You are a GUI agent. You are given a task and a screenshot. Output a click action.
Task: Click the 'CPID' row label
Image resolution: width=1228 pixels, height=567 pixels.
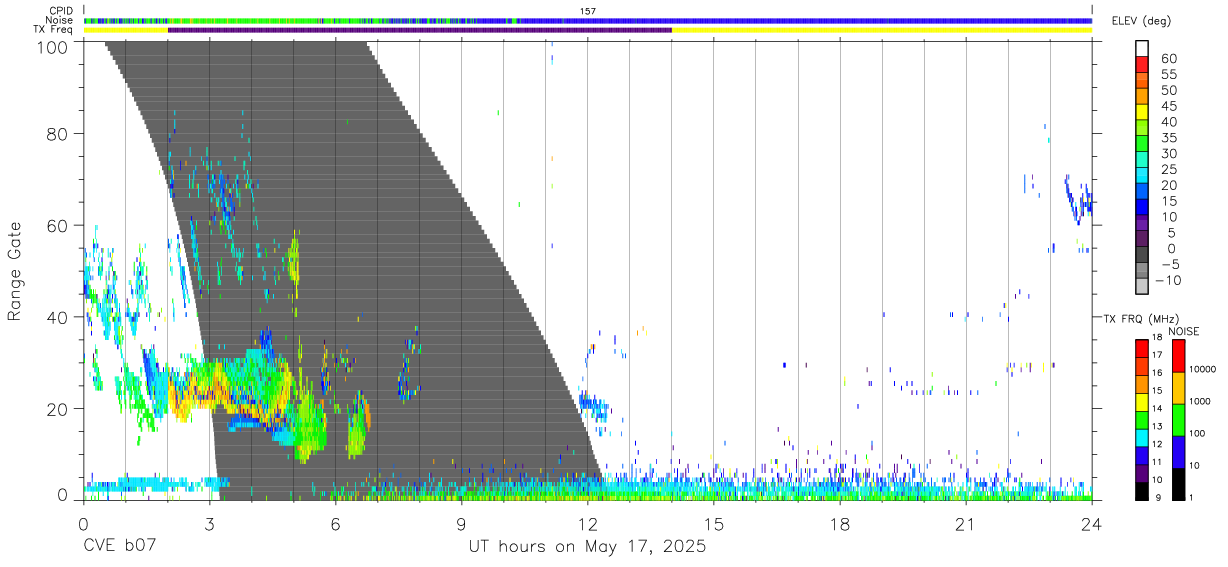click(61, 11)
